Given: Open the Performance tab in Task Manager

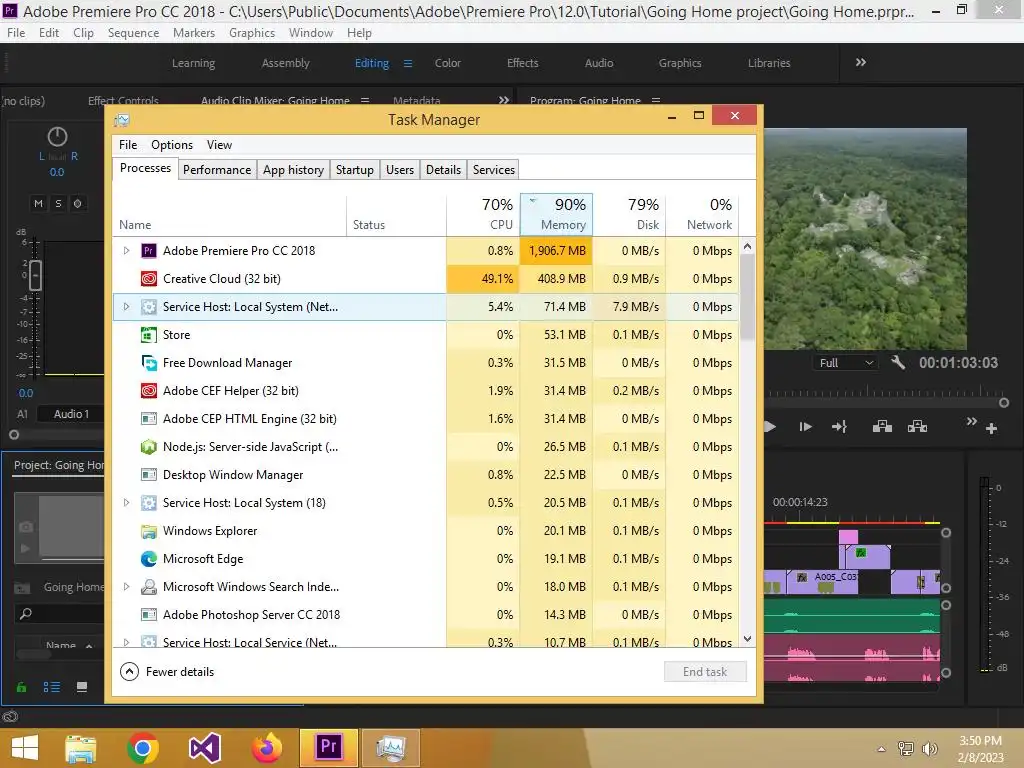Looking at the screenshot, I should (x=217, y=170).
